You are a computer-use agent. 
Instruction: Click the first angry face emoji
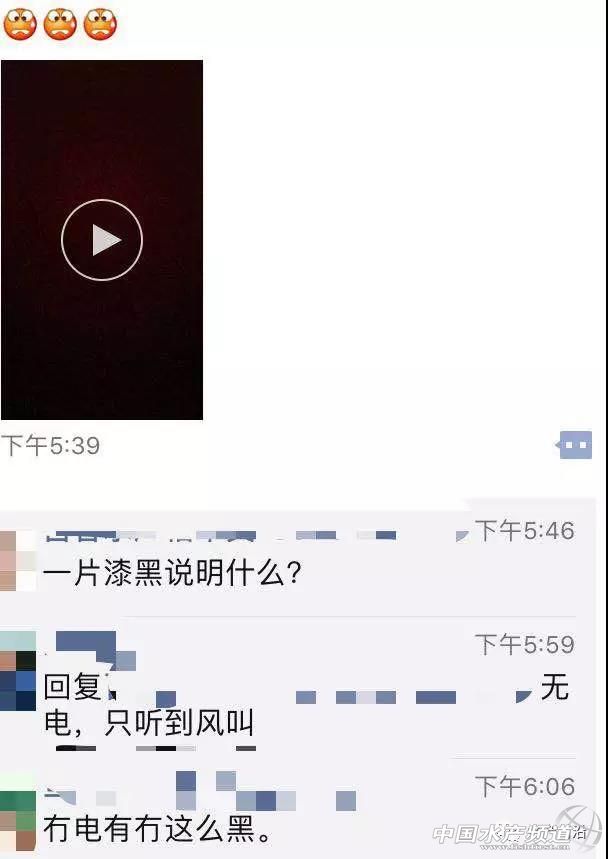click(20, 24)
